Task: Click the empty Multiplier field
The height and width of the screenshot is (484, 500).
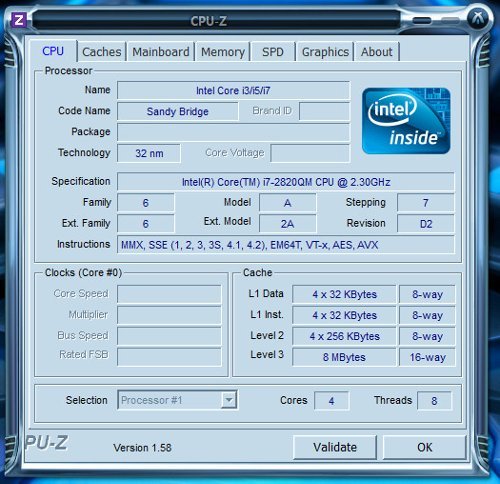Action: (x=169, y=315)
